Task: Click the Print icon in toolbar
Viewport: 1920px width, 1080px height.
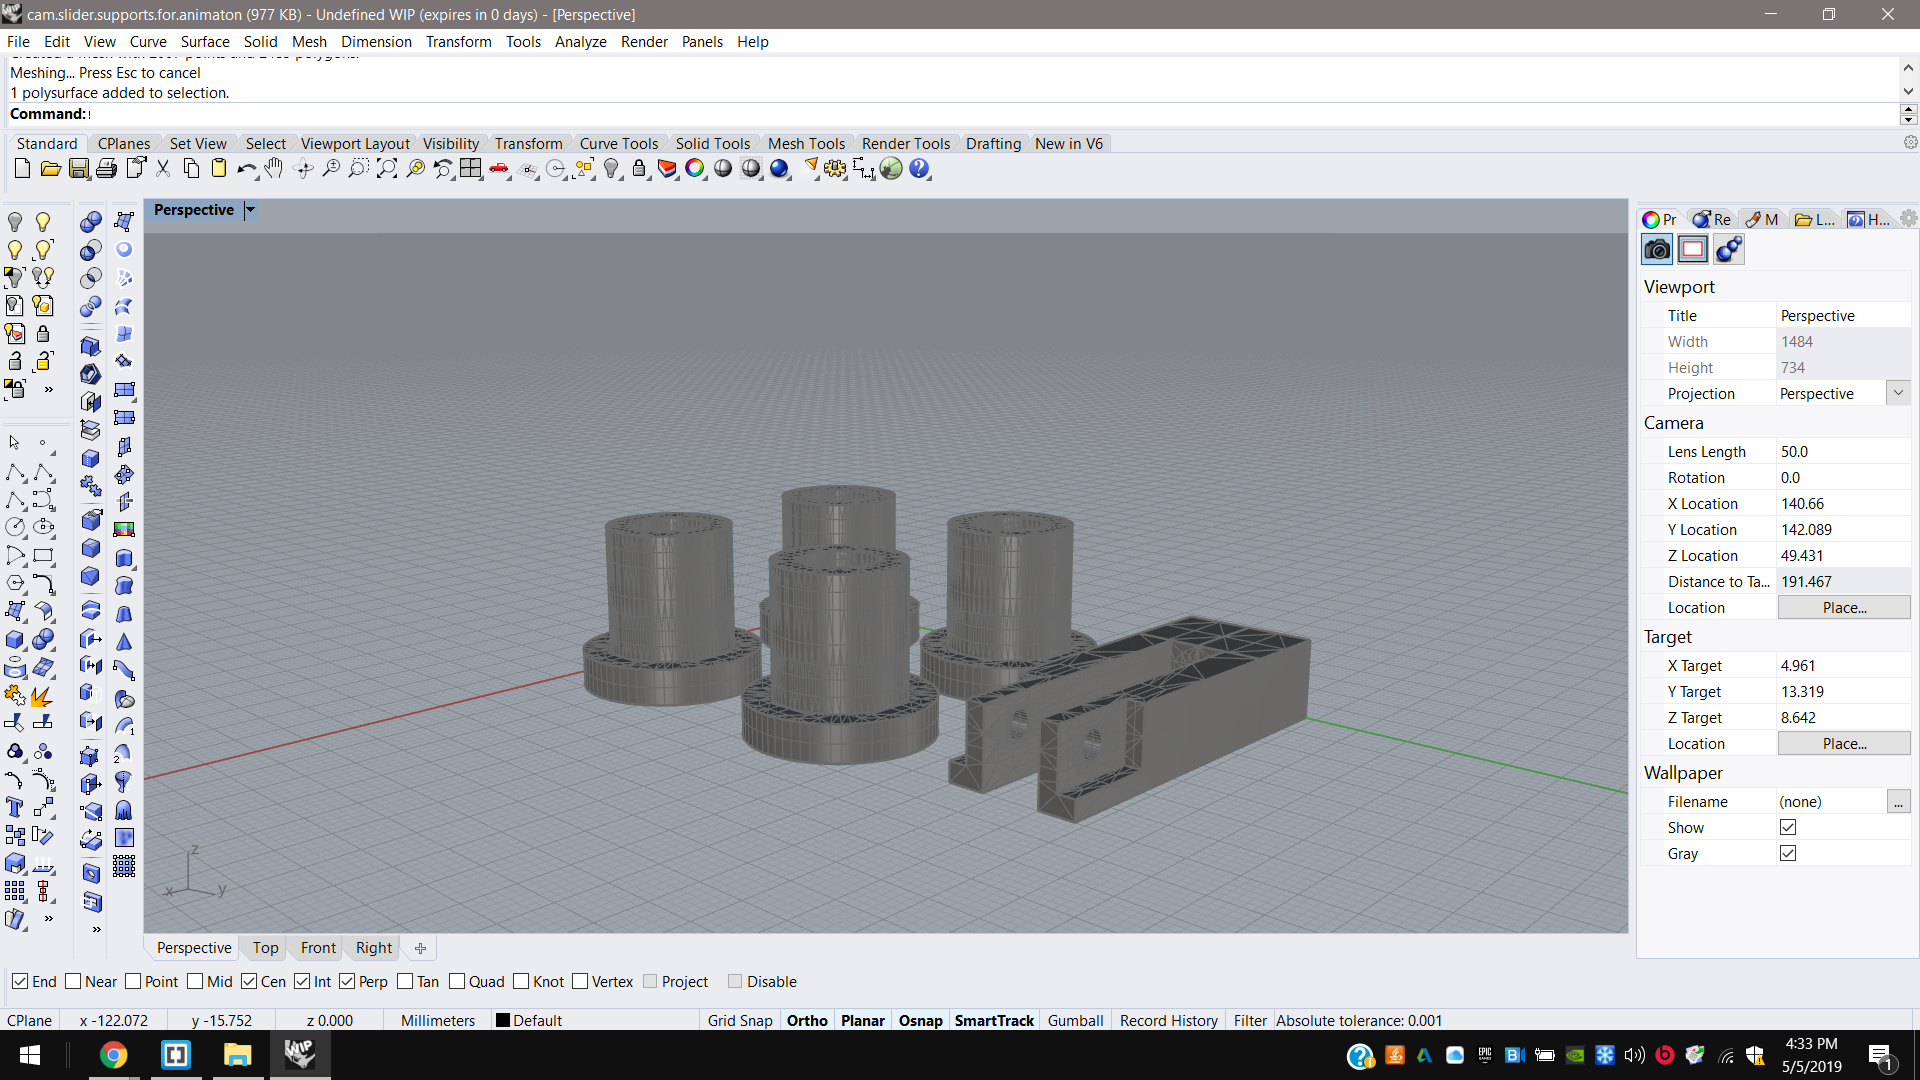Action: (106, 169)
